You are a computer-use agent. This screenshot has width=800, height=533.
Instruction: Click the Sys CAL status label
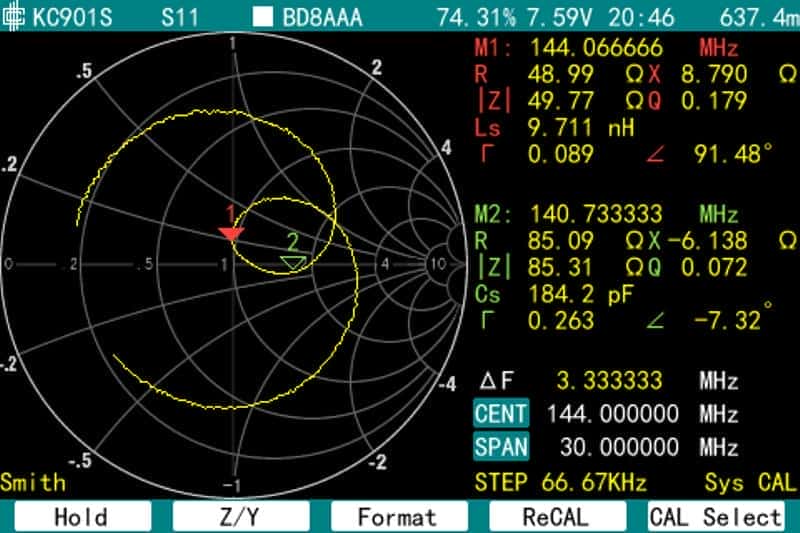click(x=748, y=482)
